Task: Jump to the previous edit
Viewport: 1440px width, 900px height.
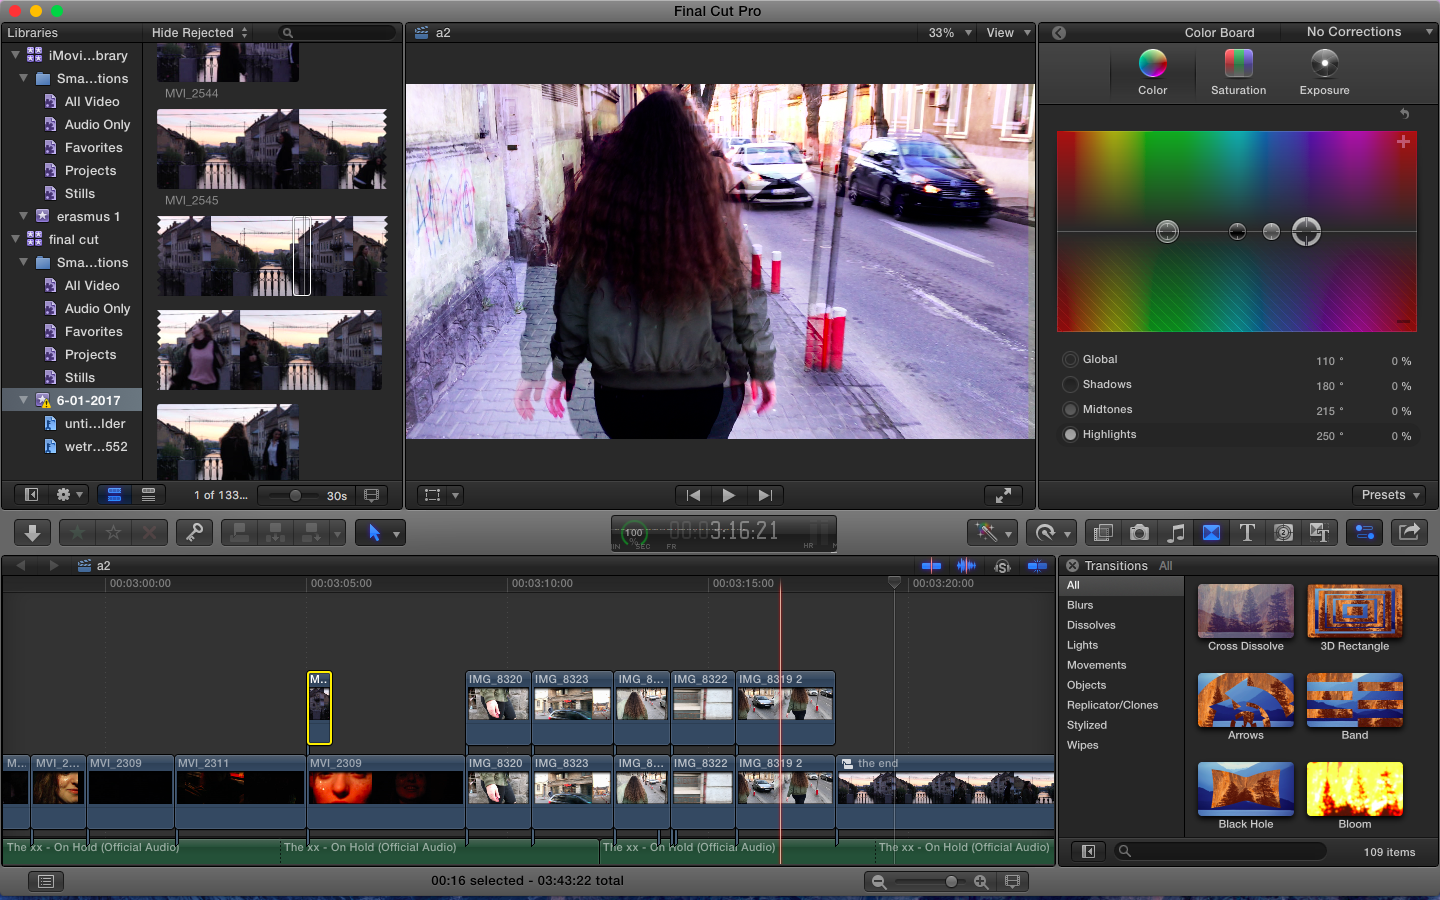Action: click(693, 495)
